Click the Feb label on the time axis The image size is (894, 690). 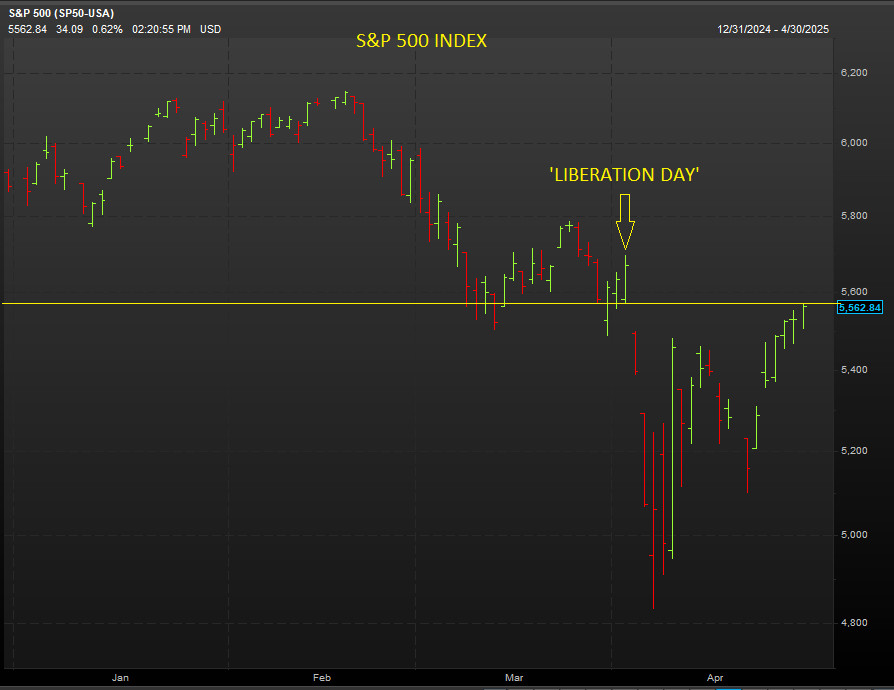(322, 677)
